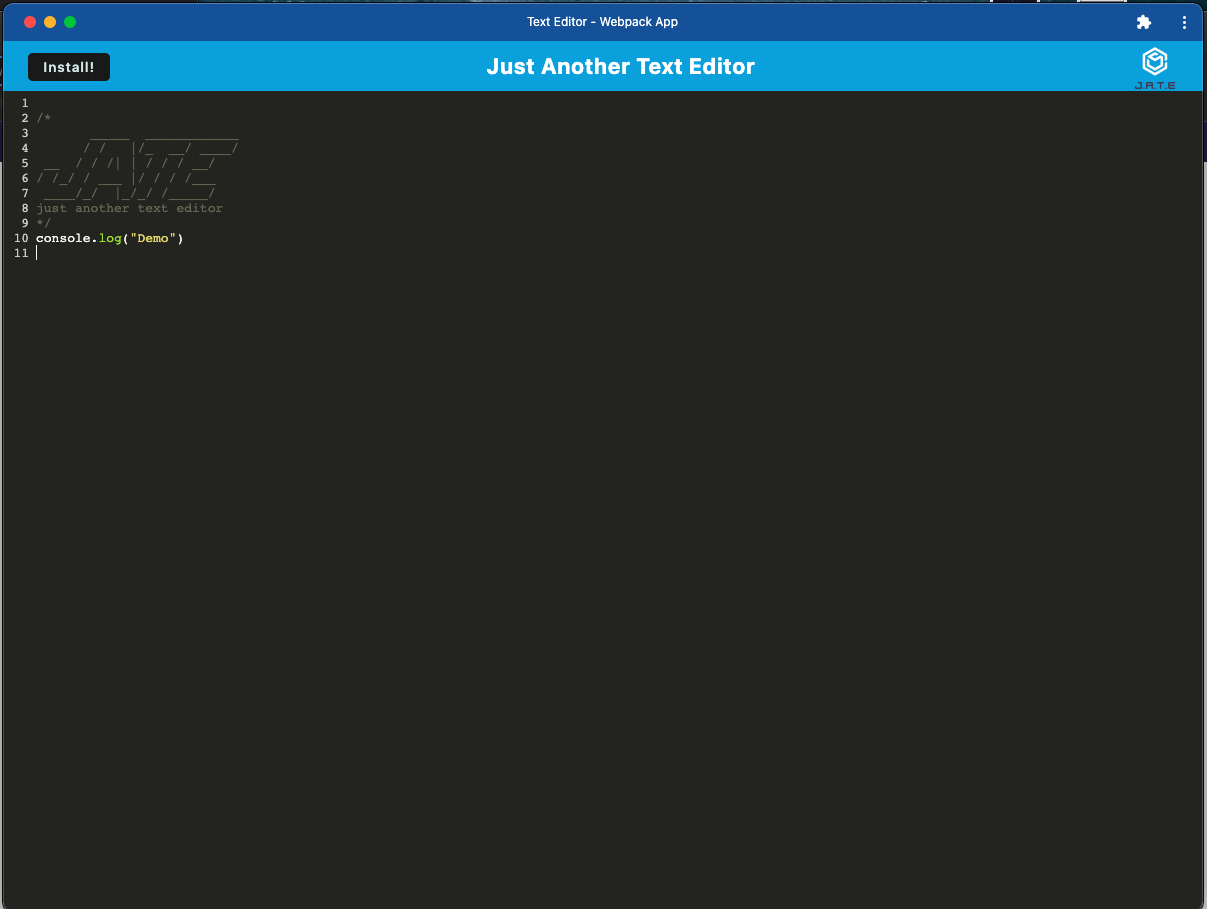The height and width of the screenshot is (909, 1207).
Task: Click the J.A.T.E hexagon logo icon
Action: [1155, 61]
